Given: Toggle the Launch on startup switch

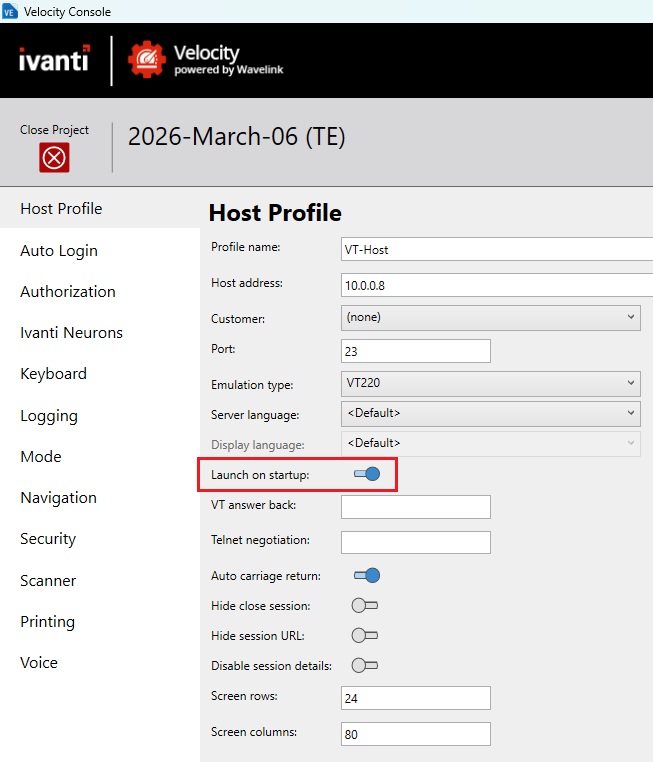Looking at the screenshot, I should pyautogui.click(x=367, y=474).
